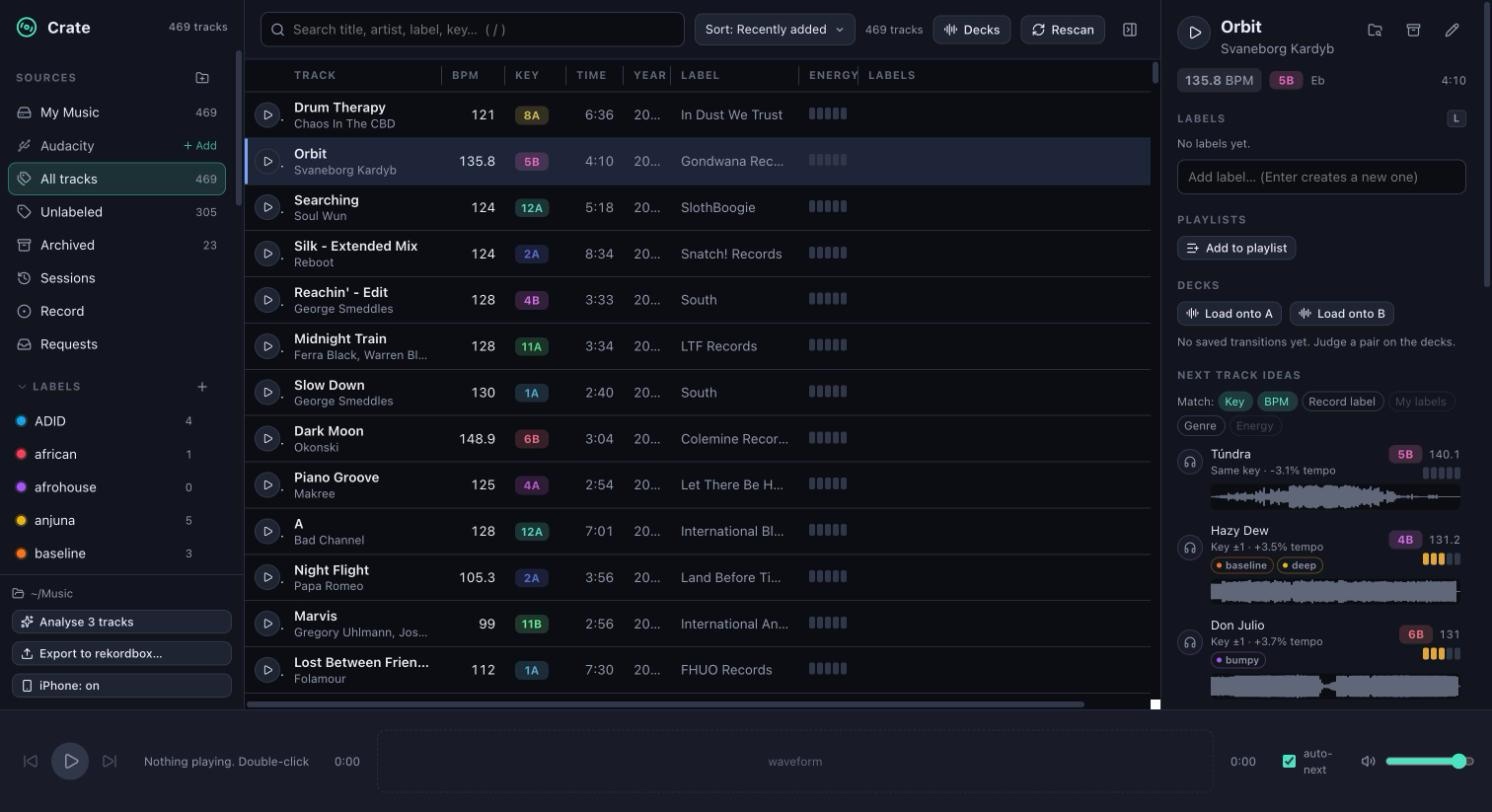The image size is (1492, 812).
Task: Toggle the auto-next checkbox
Action: pos(1289,761)
